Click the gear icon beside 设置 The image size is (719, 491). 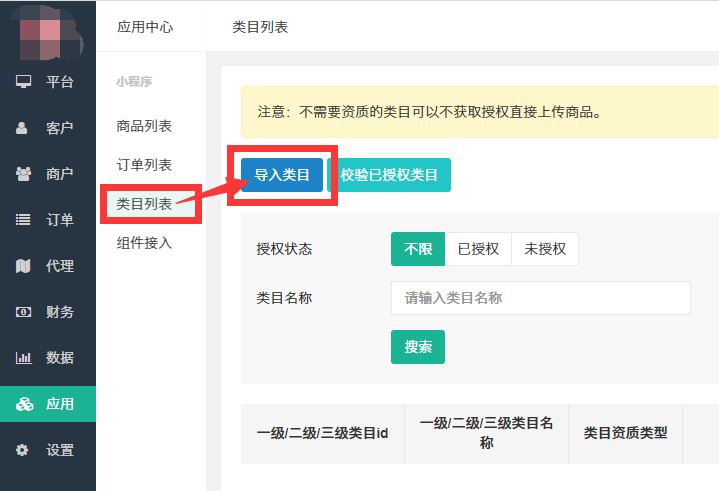22,450
